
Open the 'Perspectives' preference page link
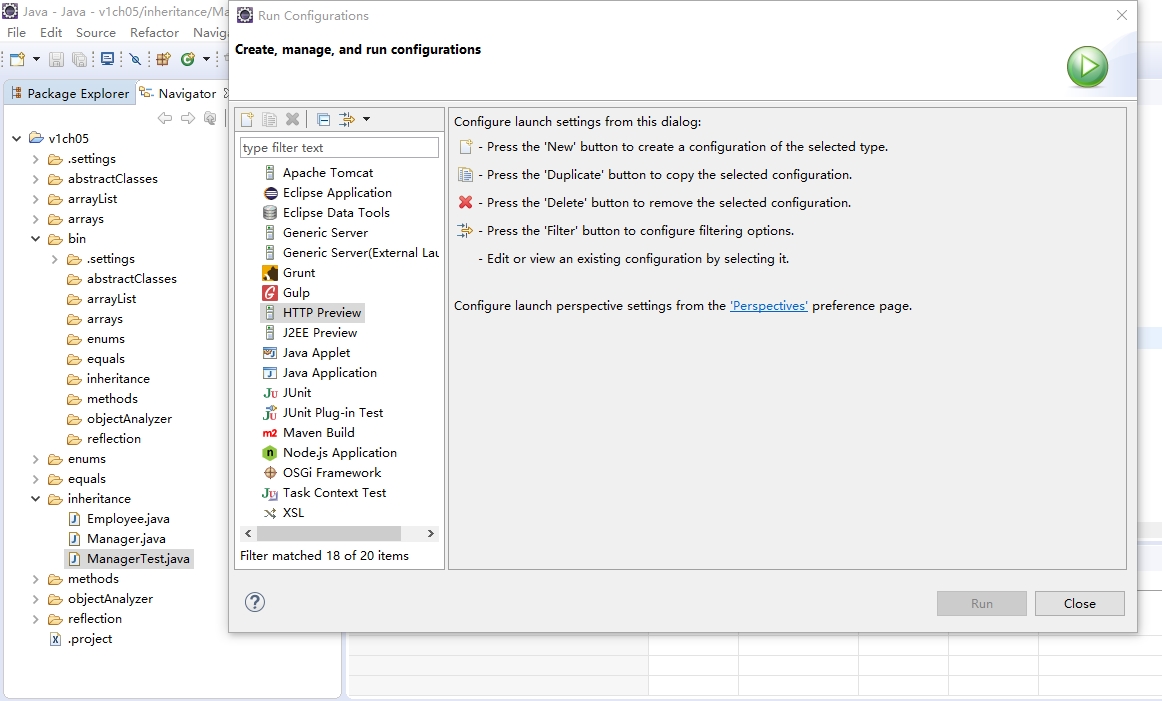tap(768, 306)
